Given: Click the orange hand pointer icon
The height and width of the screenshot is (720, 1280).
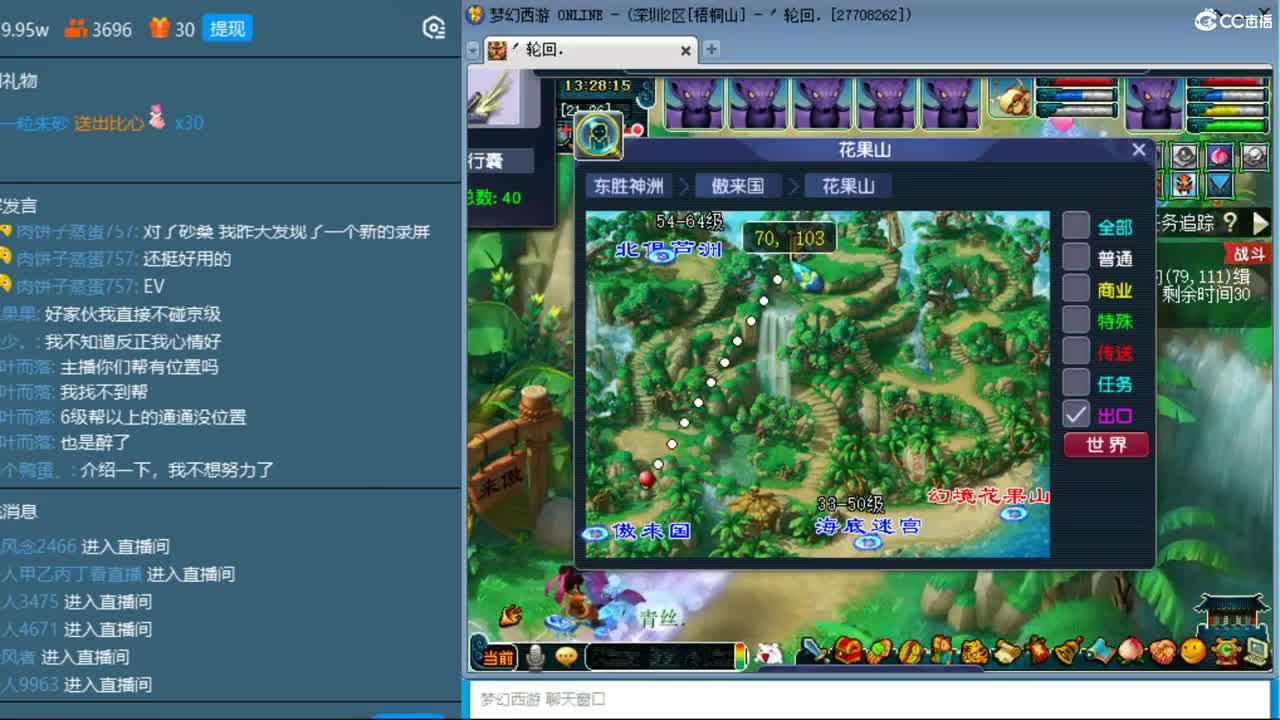Looking at the screenshot, I should 511,615.
